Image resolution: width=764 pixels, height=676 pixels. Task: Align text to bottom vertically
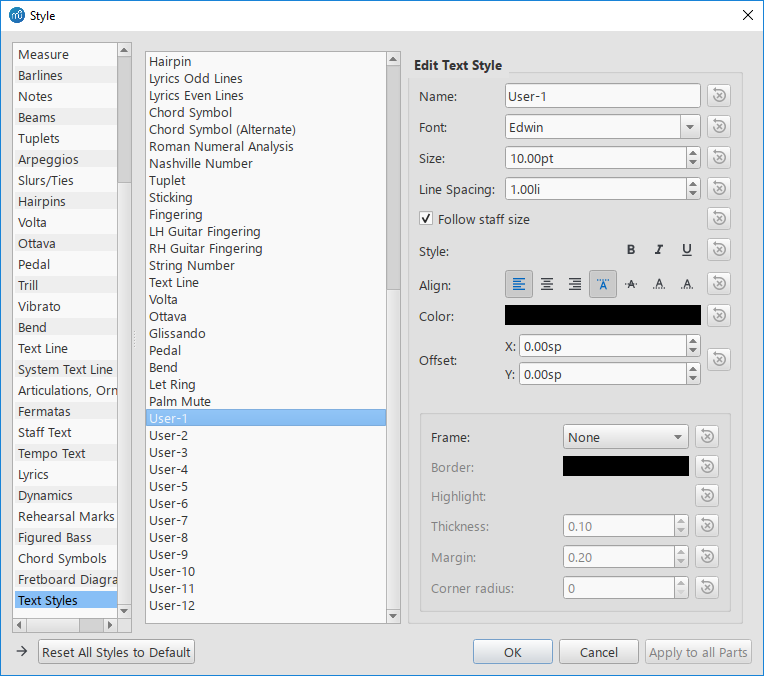point(687,284)
